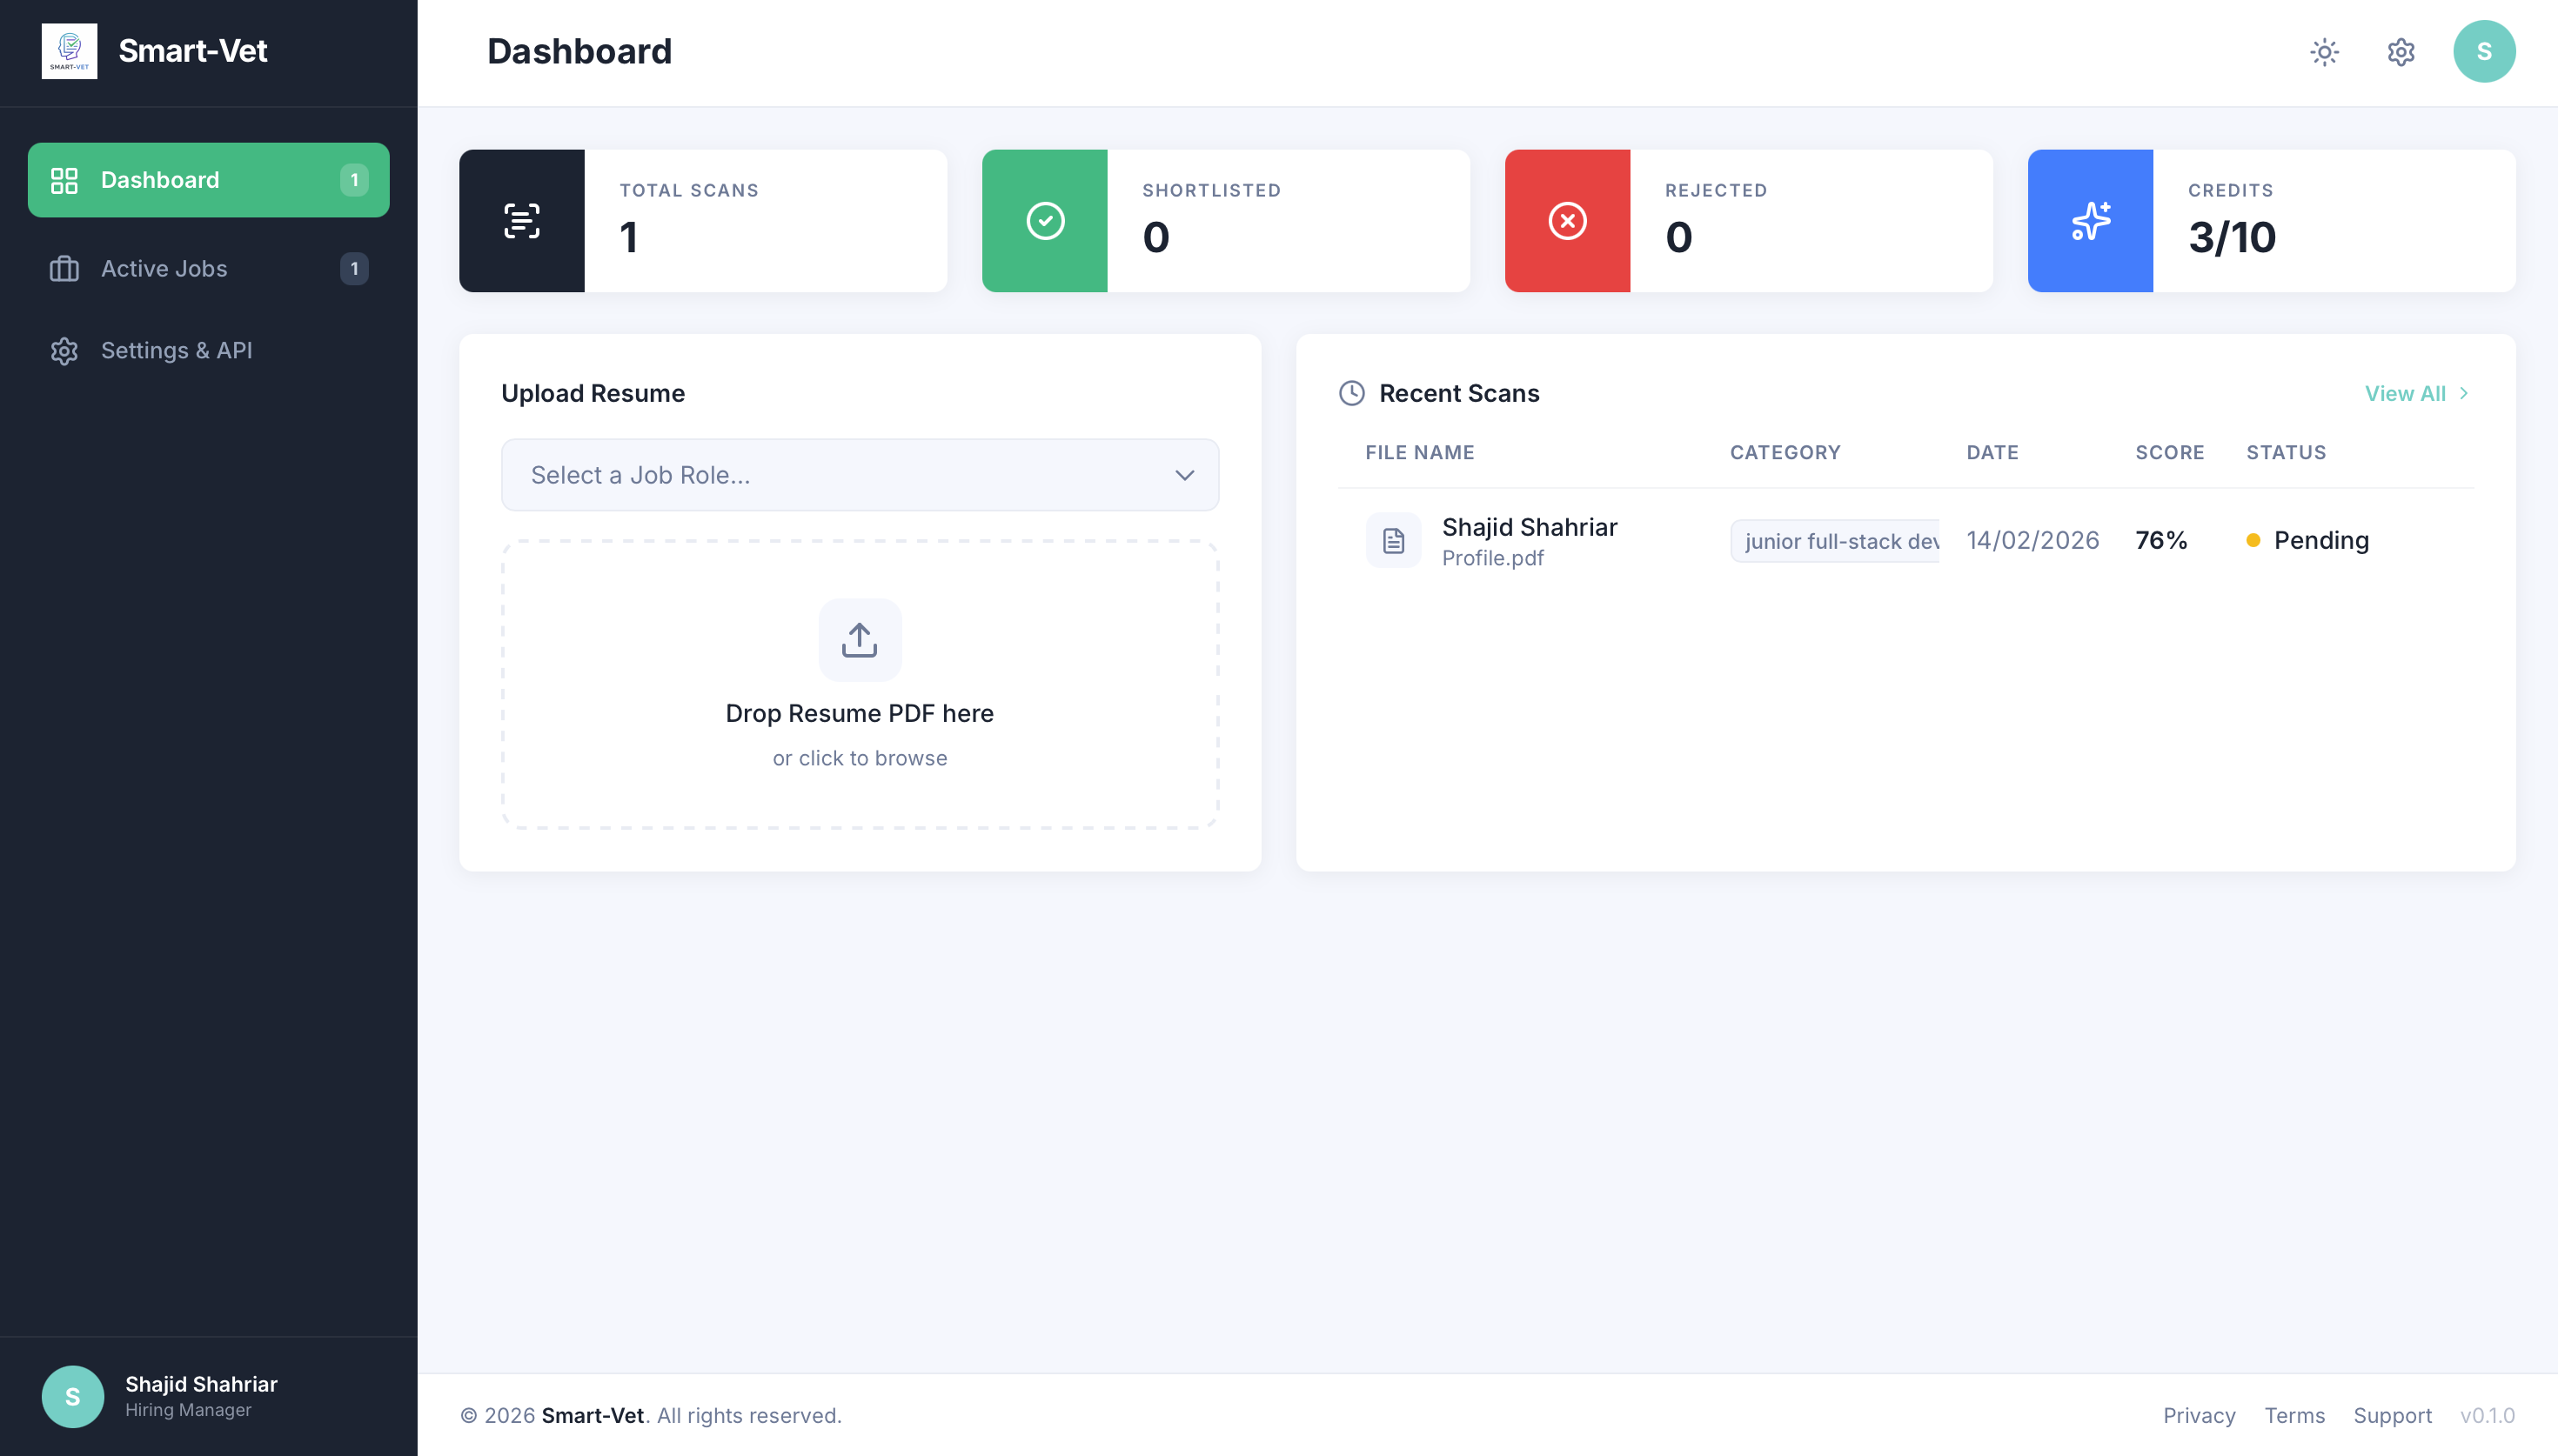This screenshot has height=1456, width=2558.
Task: Open the Support footer link
Action: point(2391,1415)
